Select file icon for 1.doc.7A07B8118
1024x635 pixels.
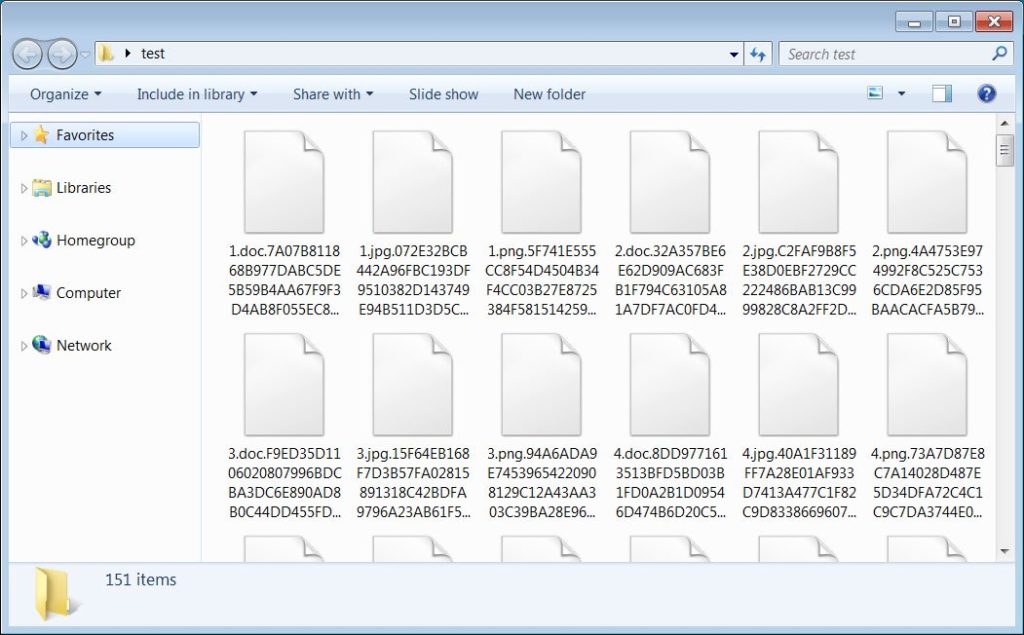click(283, 182)
